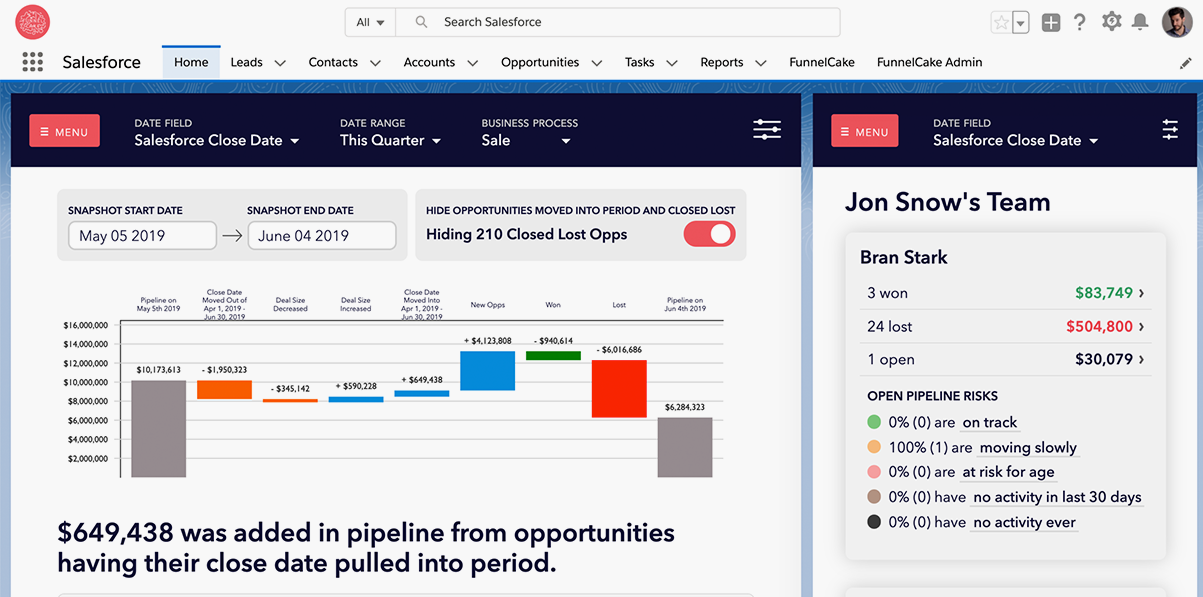Viewport: 1203px width, 597px height.
Task: Go to the Home tab
Action: (x=191, y=62)
